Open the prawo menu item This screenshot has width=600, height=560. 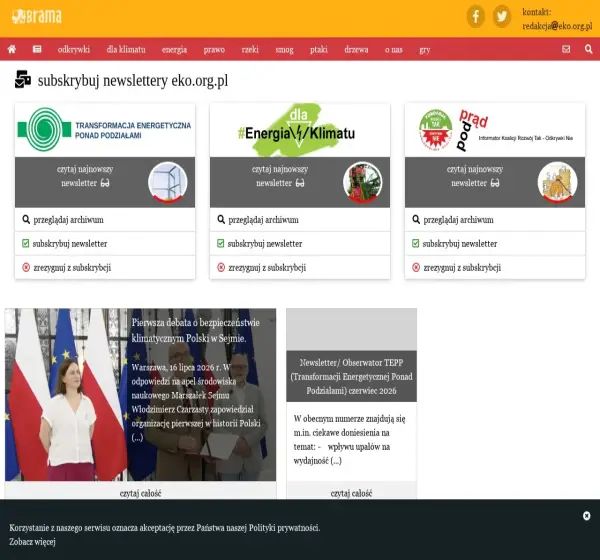[214, 50]
